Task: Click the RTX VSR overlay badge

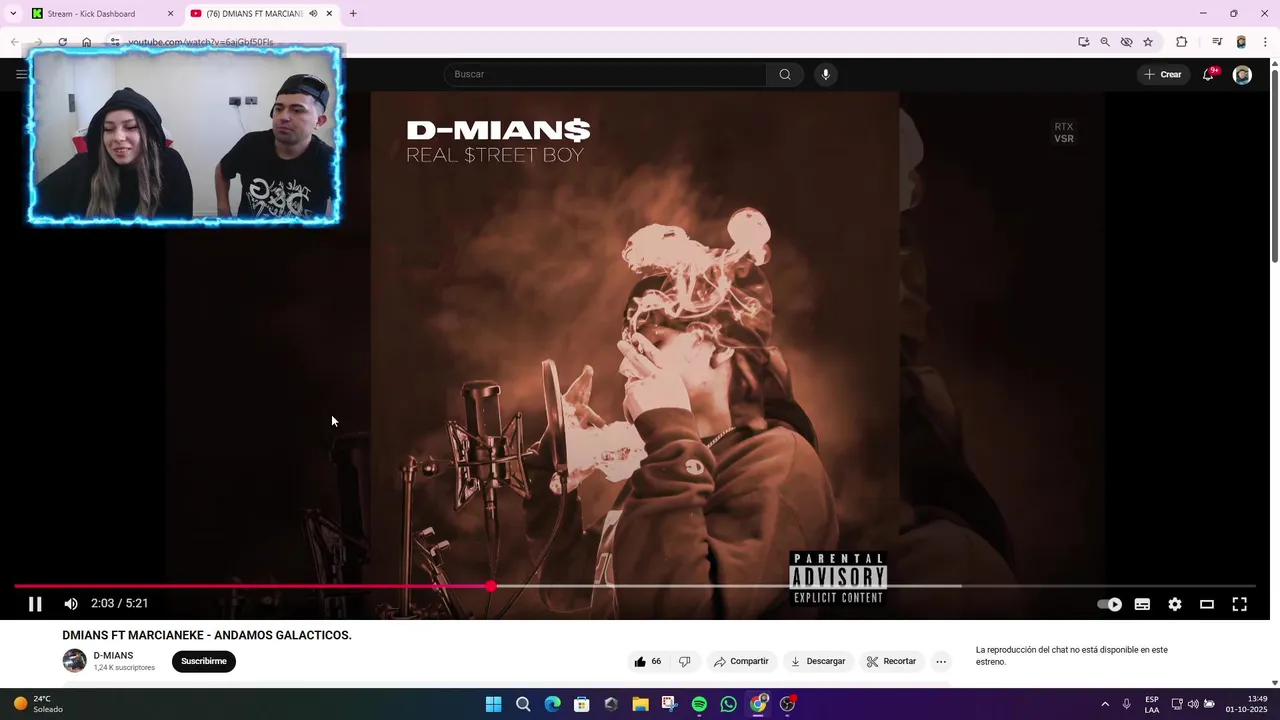Action: [x=1064, y=133]
